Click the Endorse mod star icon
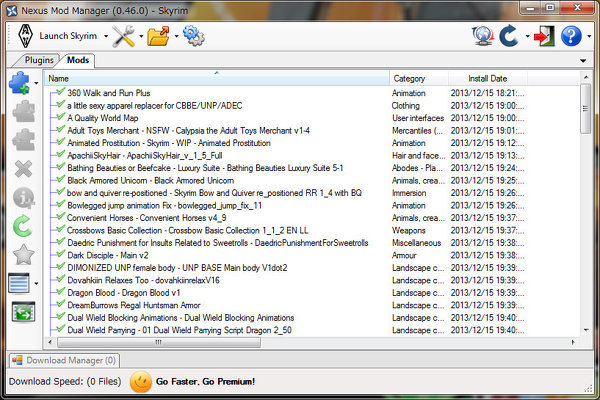The image size is (600, 400). [x=22, y=255]
